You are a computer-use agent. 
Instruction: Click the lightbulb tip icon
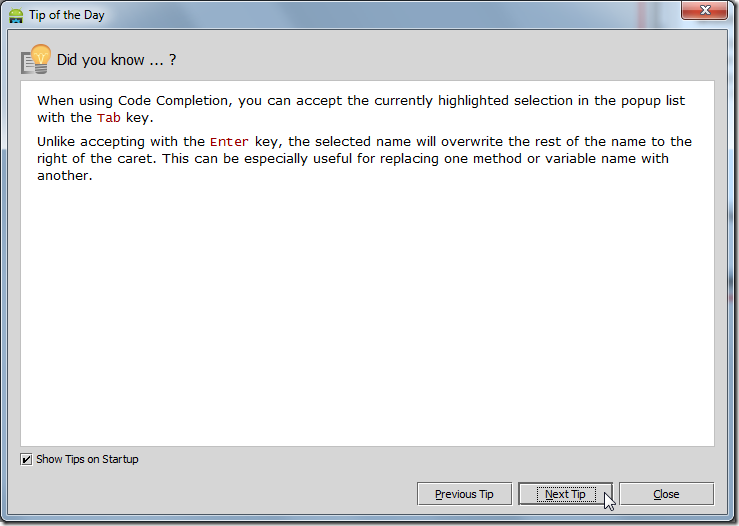tap(36, 59)
